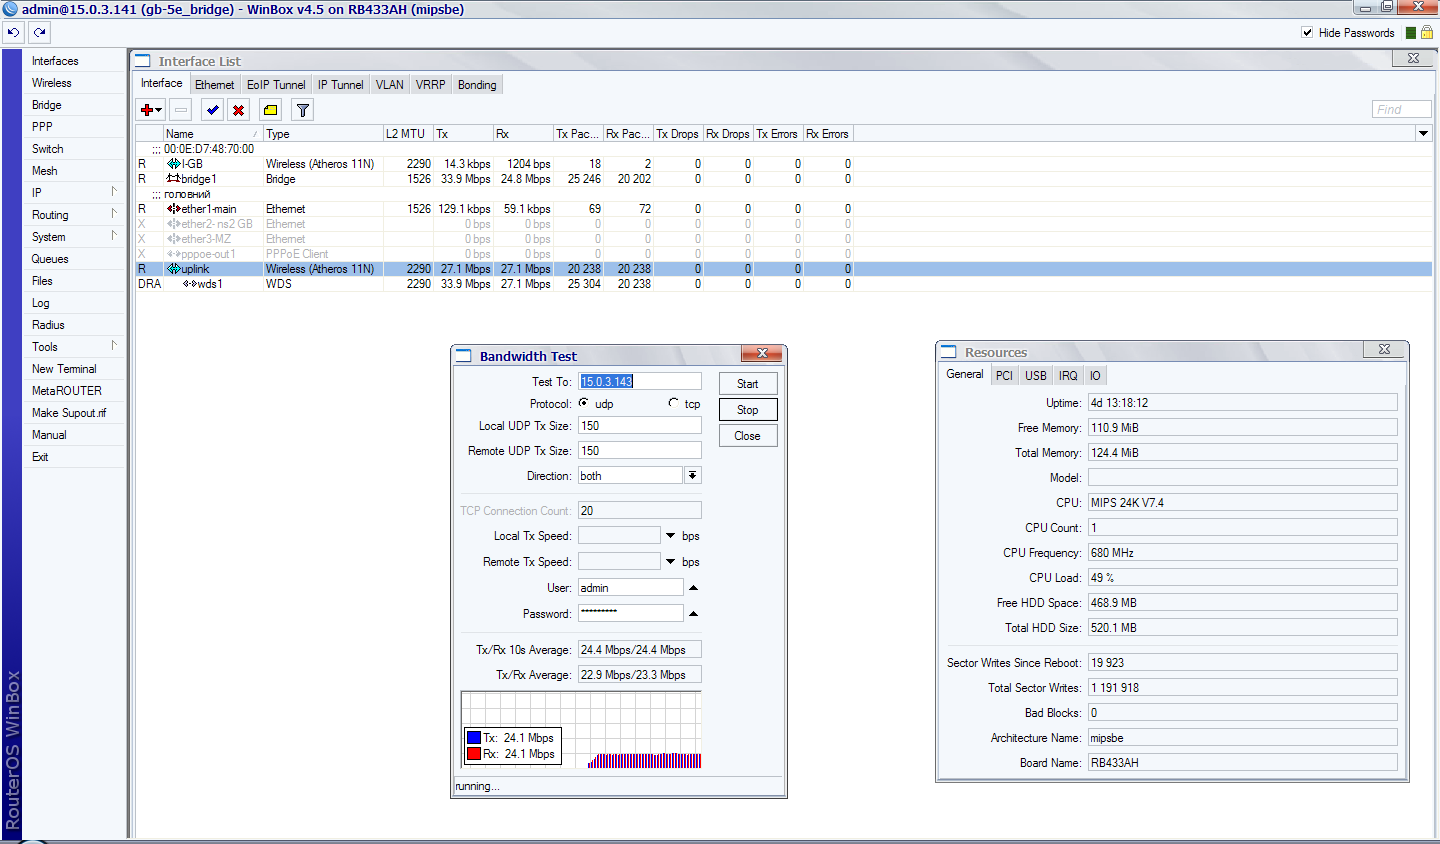Open the Wireless menu in sidebar

[52, 83]
